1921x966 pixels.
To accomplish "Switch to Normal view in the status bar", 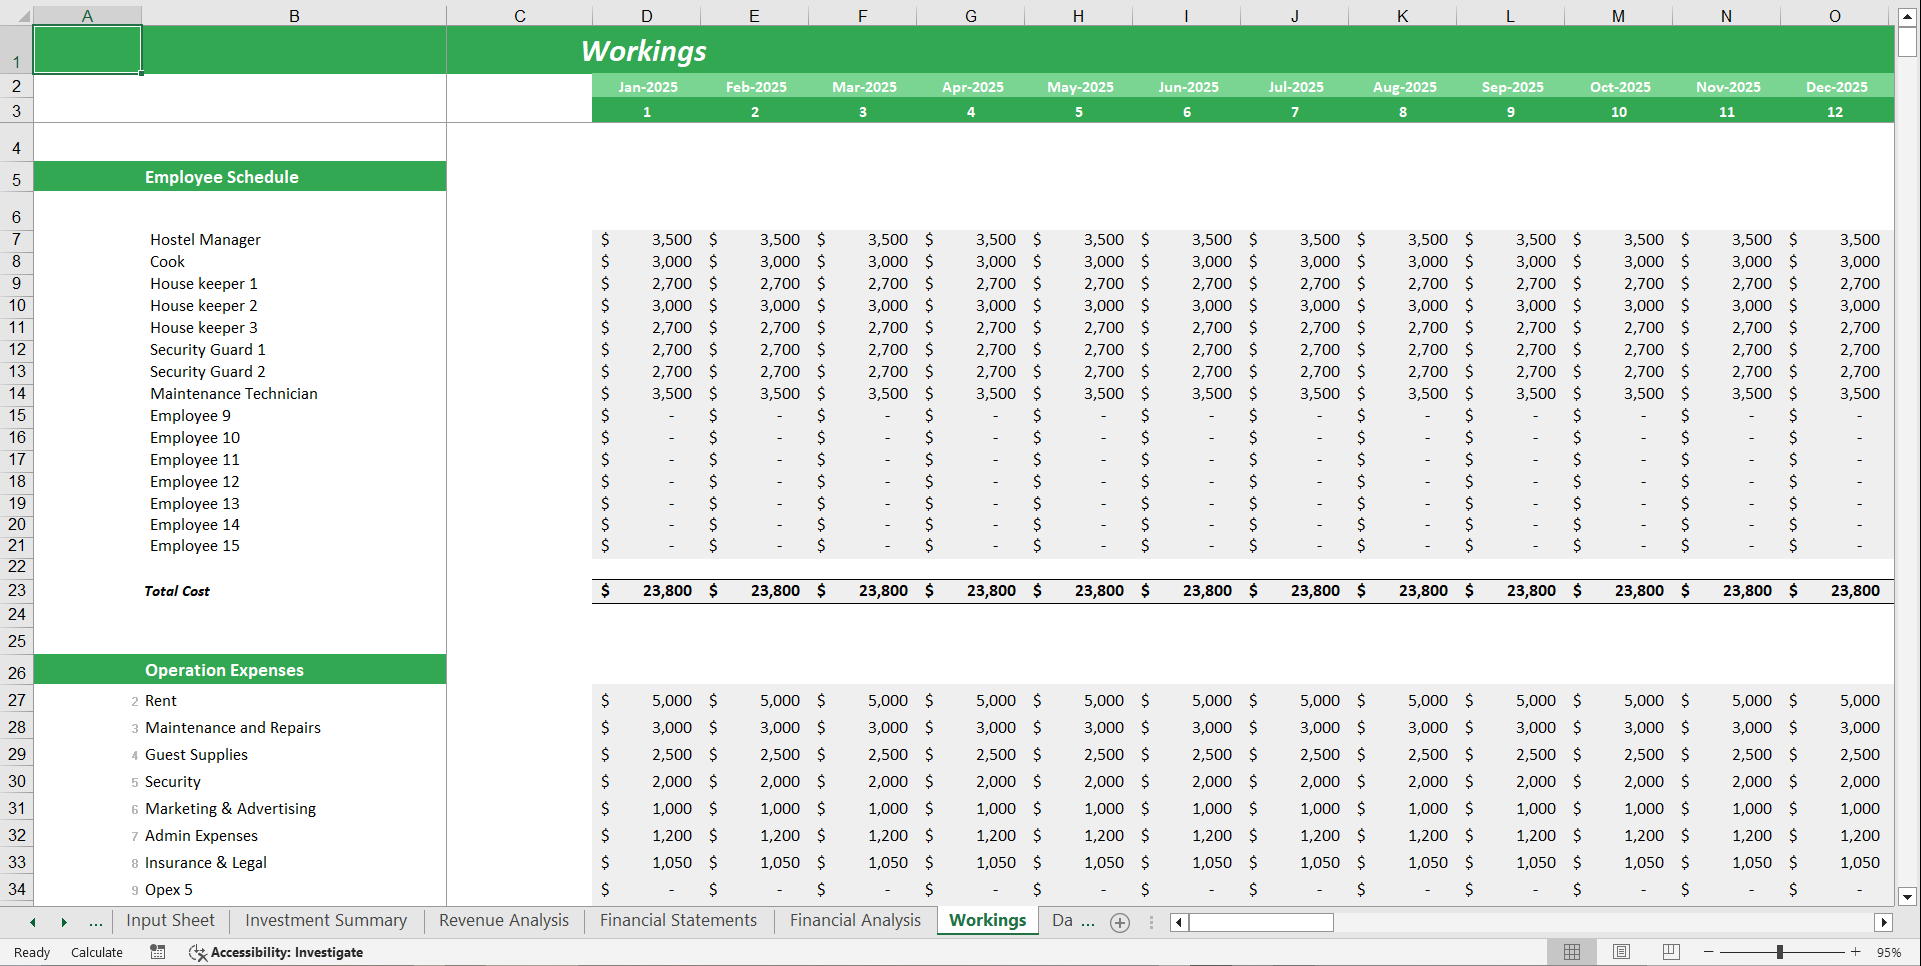I will tap(1572, 952).
